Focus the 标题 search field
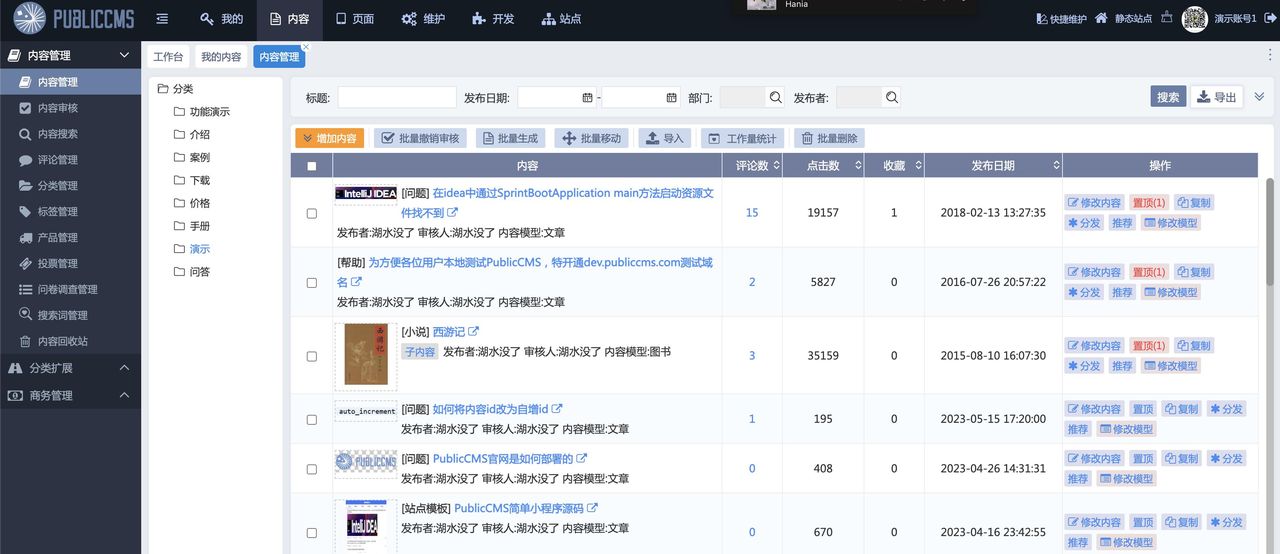This screenshot has width=1280, height=554. 397,97
